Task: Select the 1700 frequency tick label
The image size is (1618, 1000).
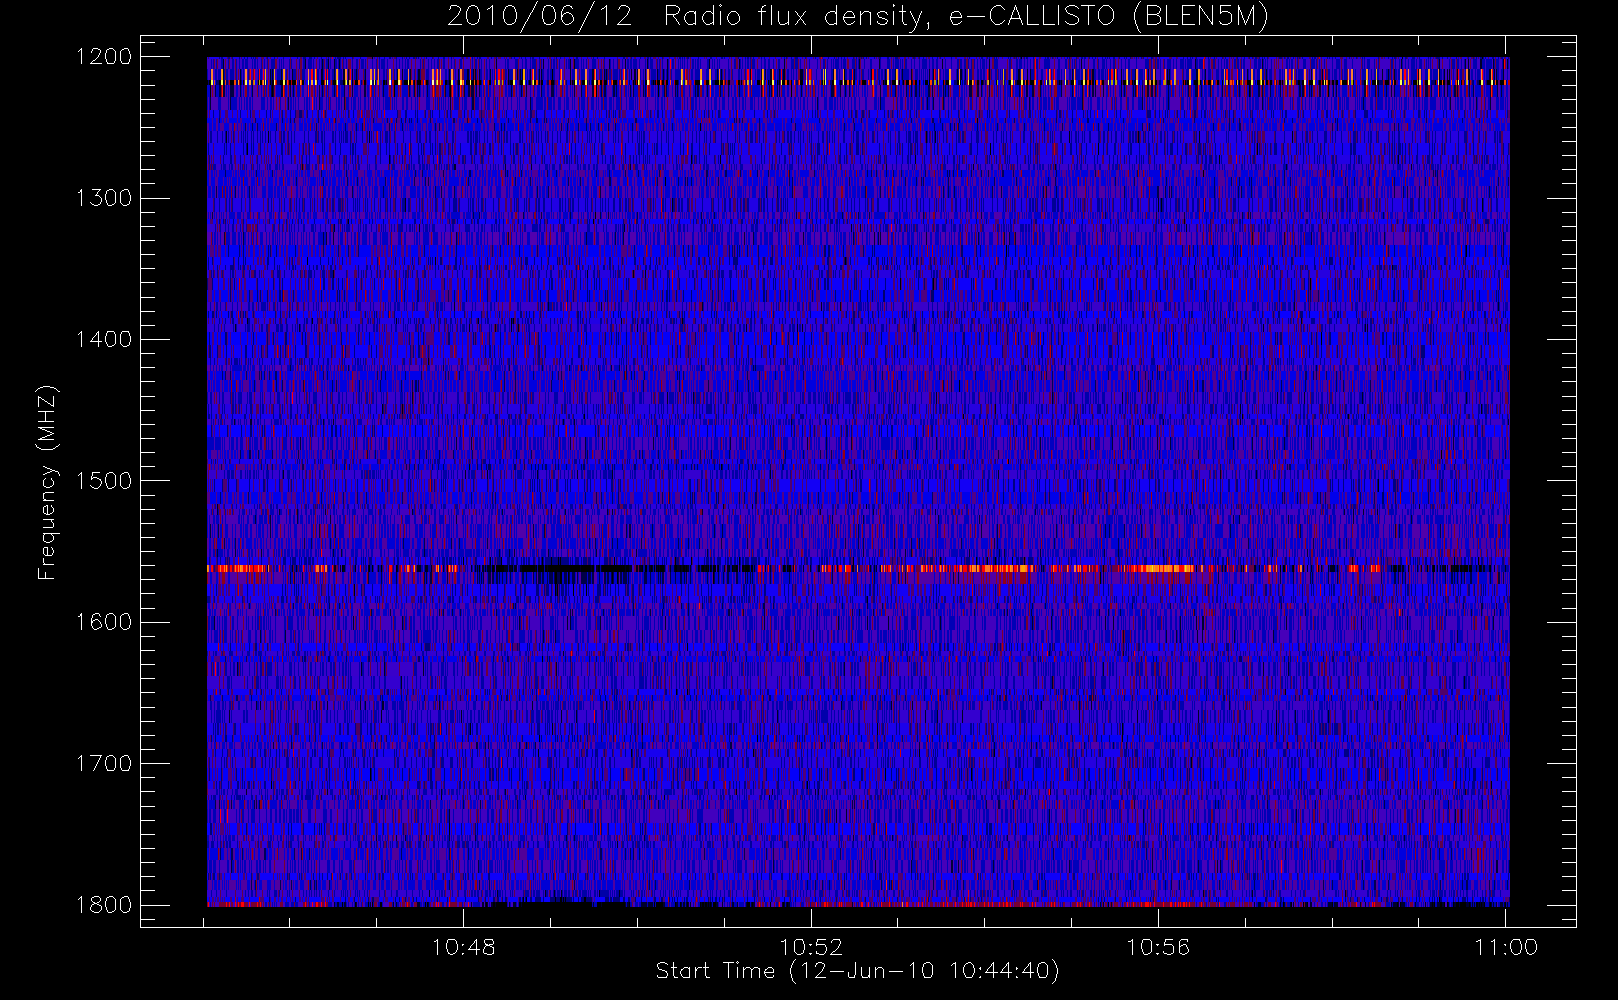Action: [104, 763]
